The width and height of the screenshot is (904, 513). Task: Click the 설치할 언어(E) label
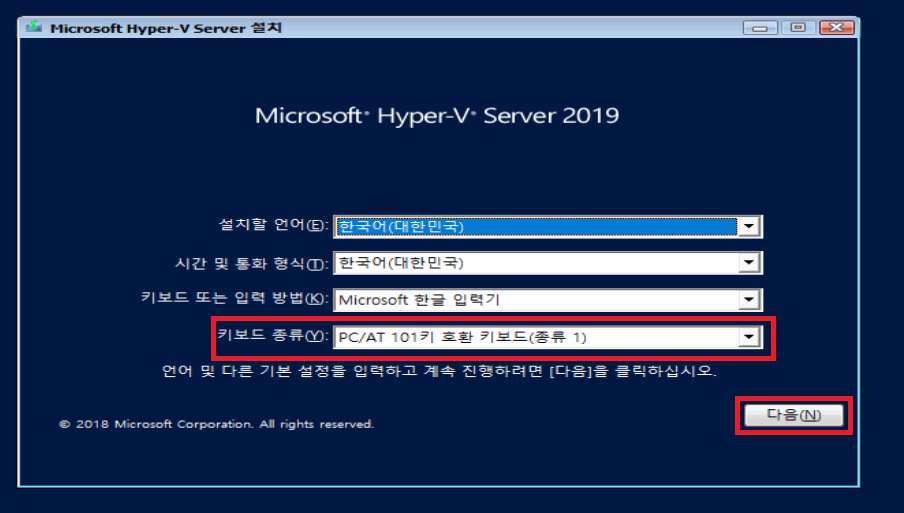(273, 225)
